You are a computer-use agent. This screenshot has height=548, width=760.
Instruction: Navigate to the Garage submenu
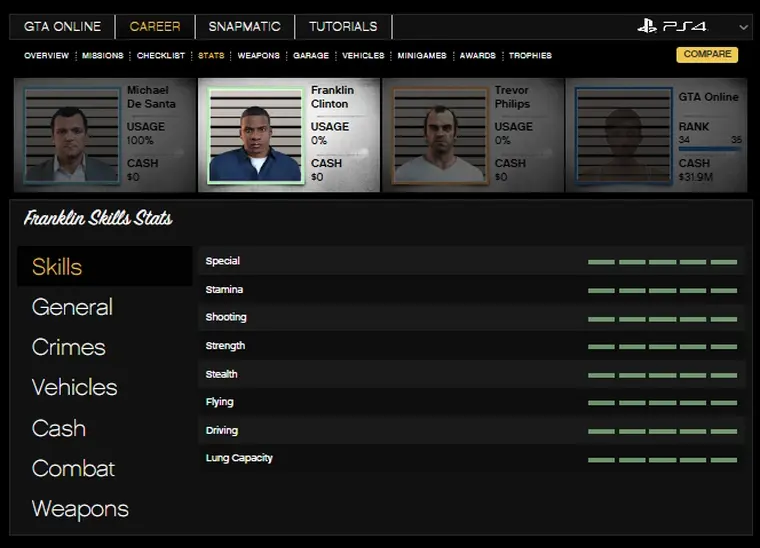(x=311, y=56)
